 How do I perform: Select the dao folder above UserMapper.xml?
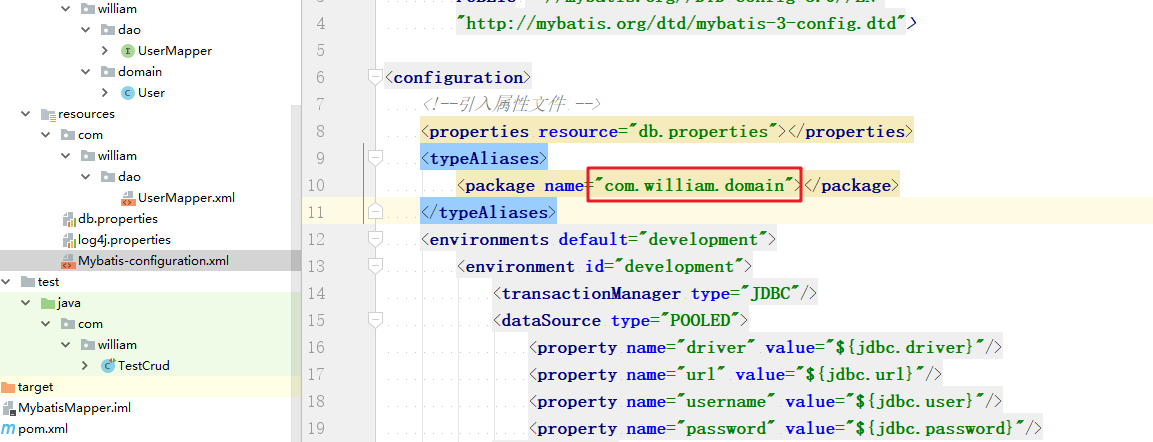(x=129, y=177)
